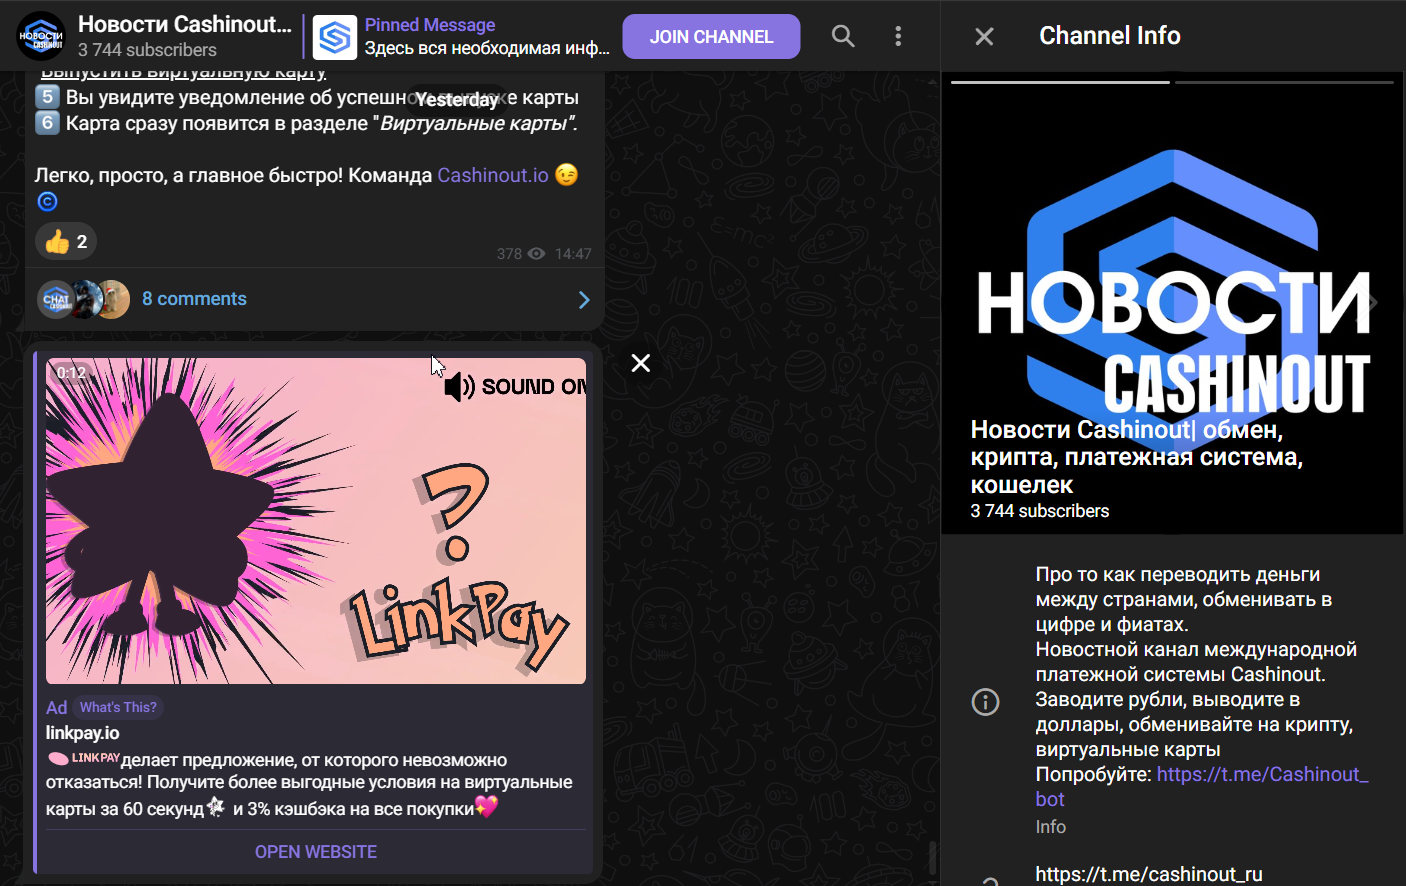The image size is (1406, 886).
Task: Play the LinkPay ad video
Action: [316, 521]
